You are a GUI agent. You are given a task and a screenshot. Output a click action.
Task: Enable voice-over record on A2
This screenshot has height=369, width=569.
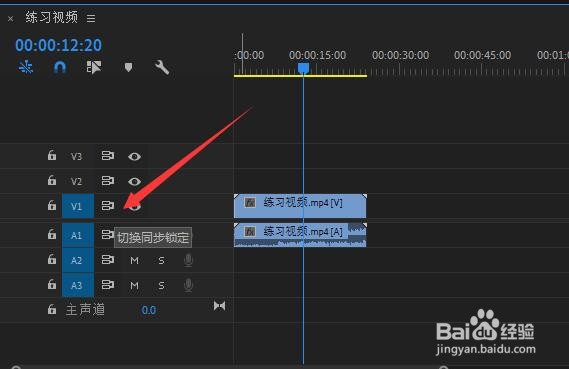tap(188, 260)
